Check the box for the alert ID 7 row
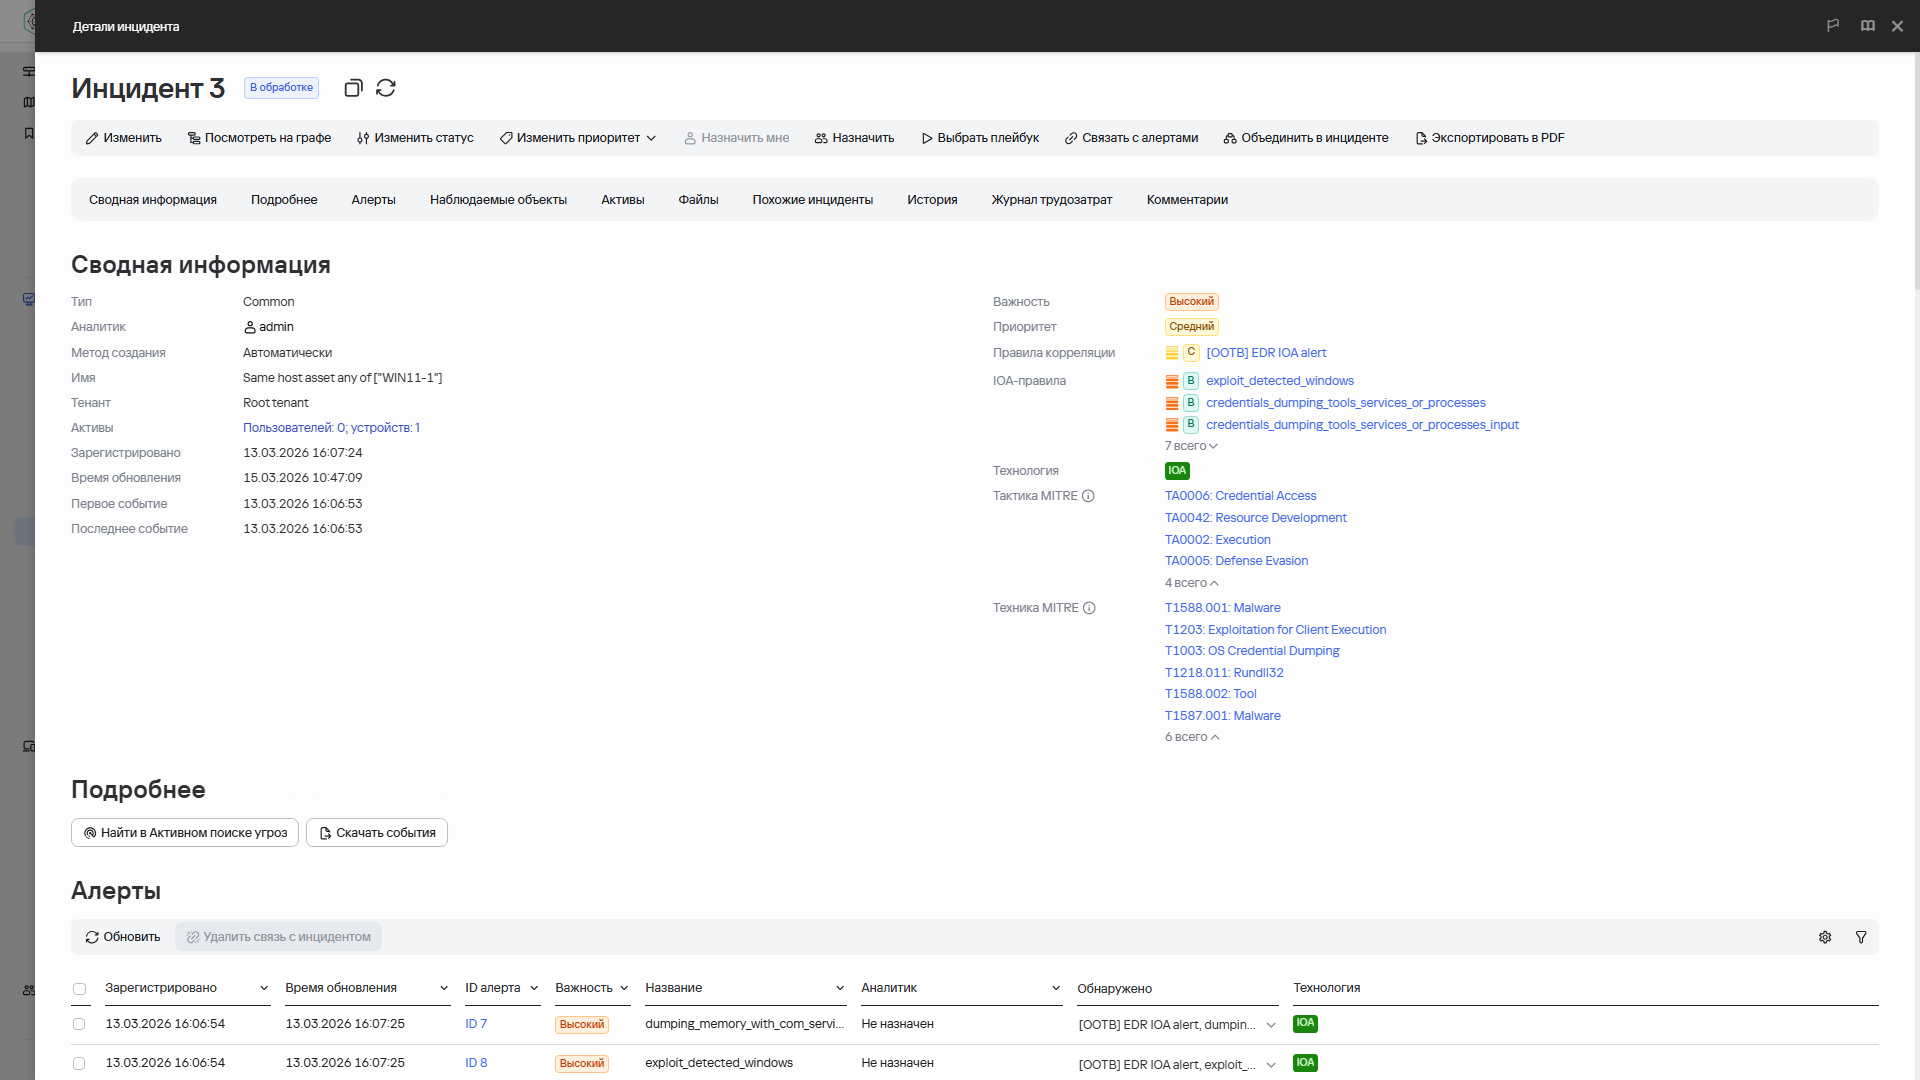The width and height of the screenshot is (1920, 1080). point(79,1024)
